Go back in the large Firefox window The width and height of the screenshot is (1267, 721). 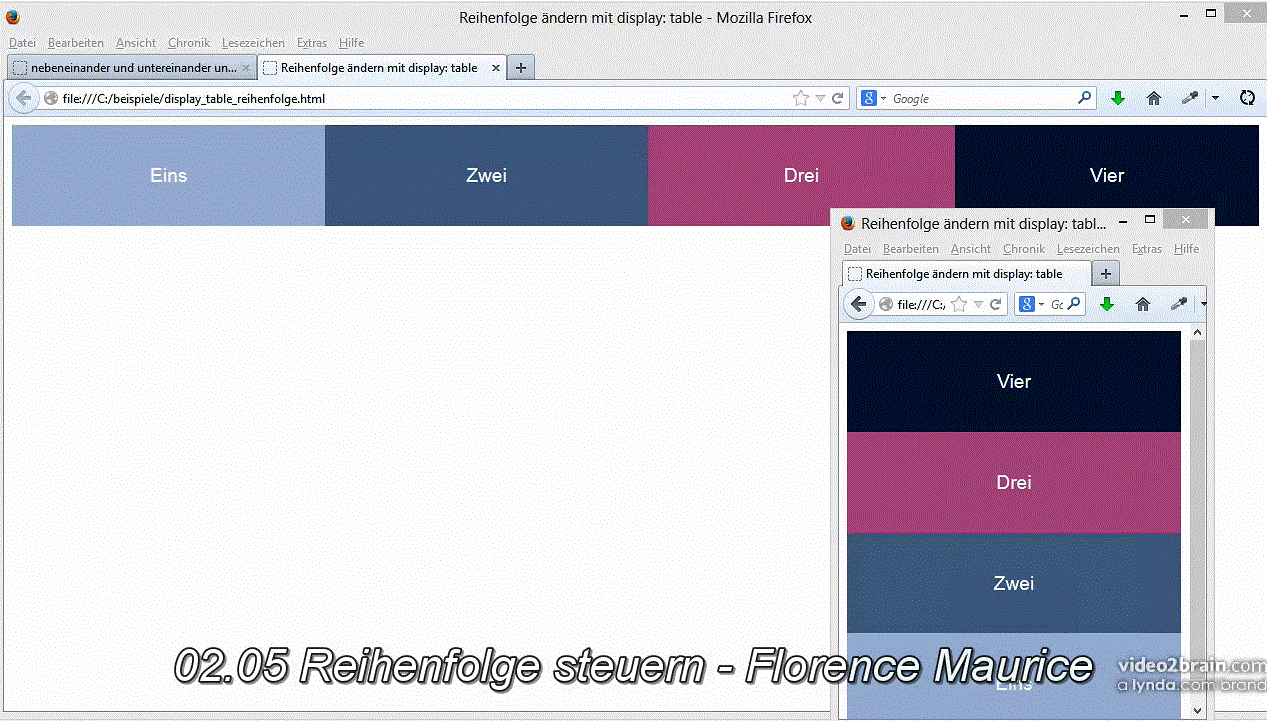click(x=23, y=99)
